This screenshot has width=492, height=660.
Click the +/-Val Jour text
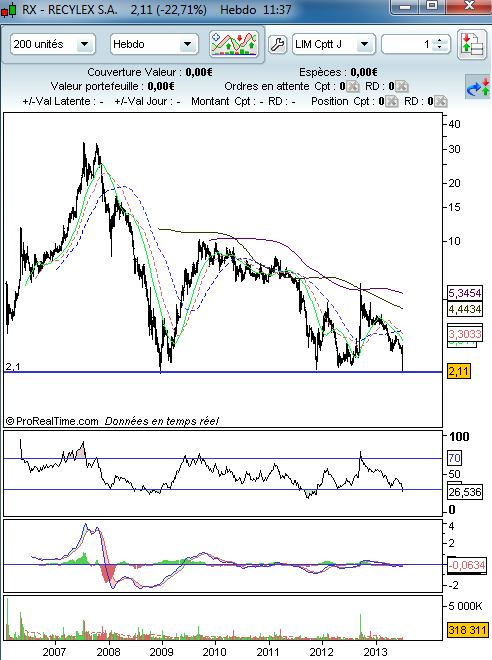click(147, 101)
